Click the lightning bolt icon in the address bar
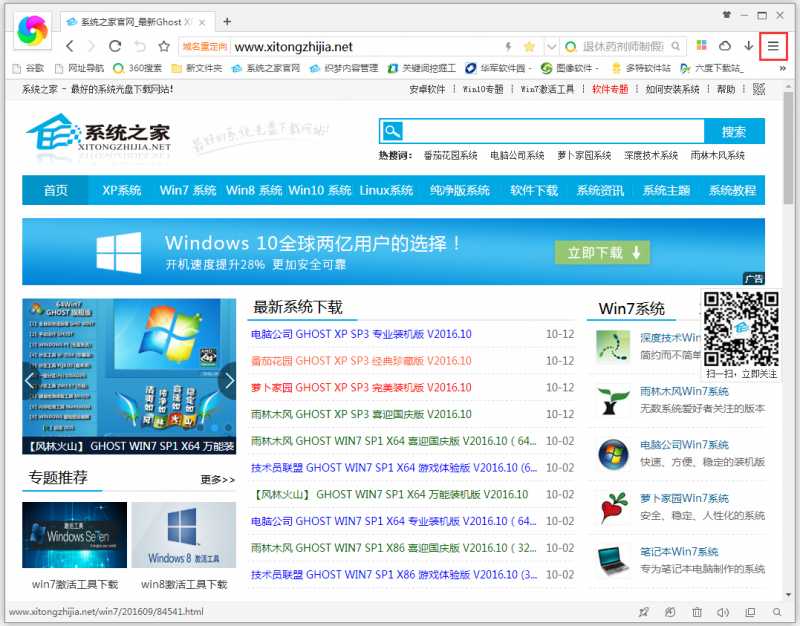This screenshot has width=800, height=626. click(x=509, y=46)
